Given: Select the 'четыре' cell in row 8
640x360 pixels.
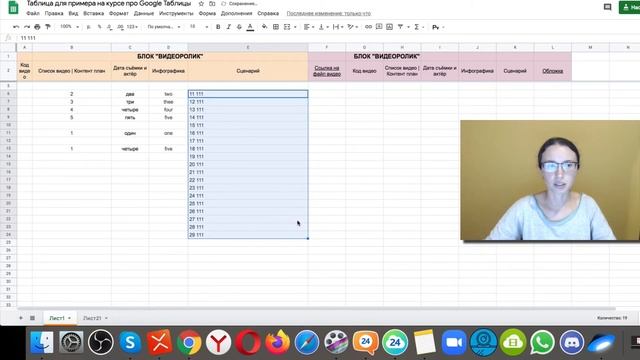Looking at the screenshot, I should (130, 110).
